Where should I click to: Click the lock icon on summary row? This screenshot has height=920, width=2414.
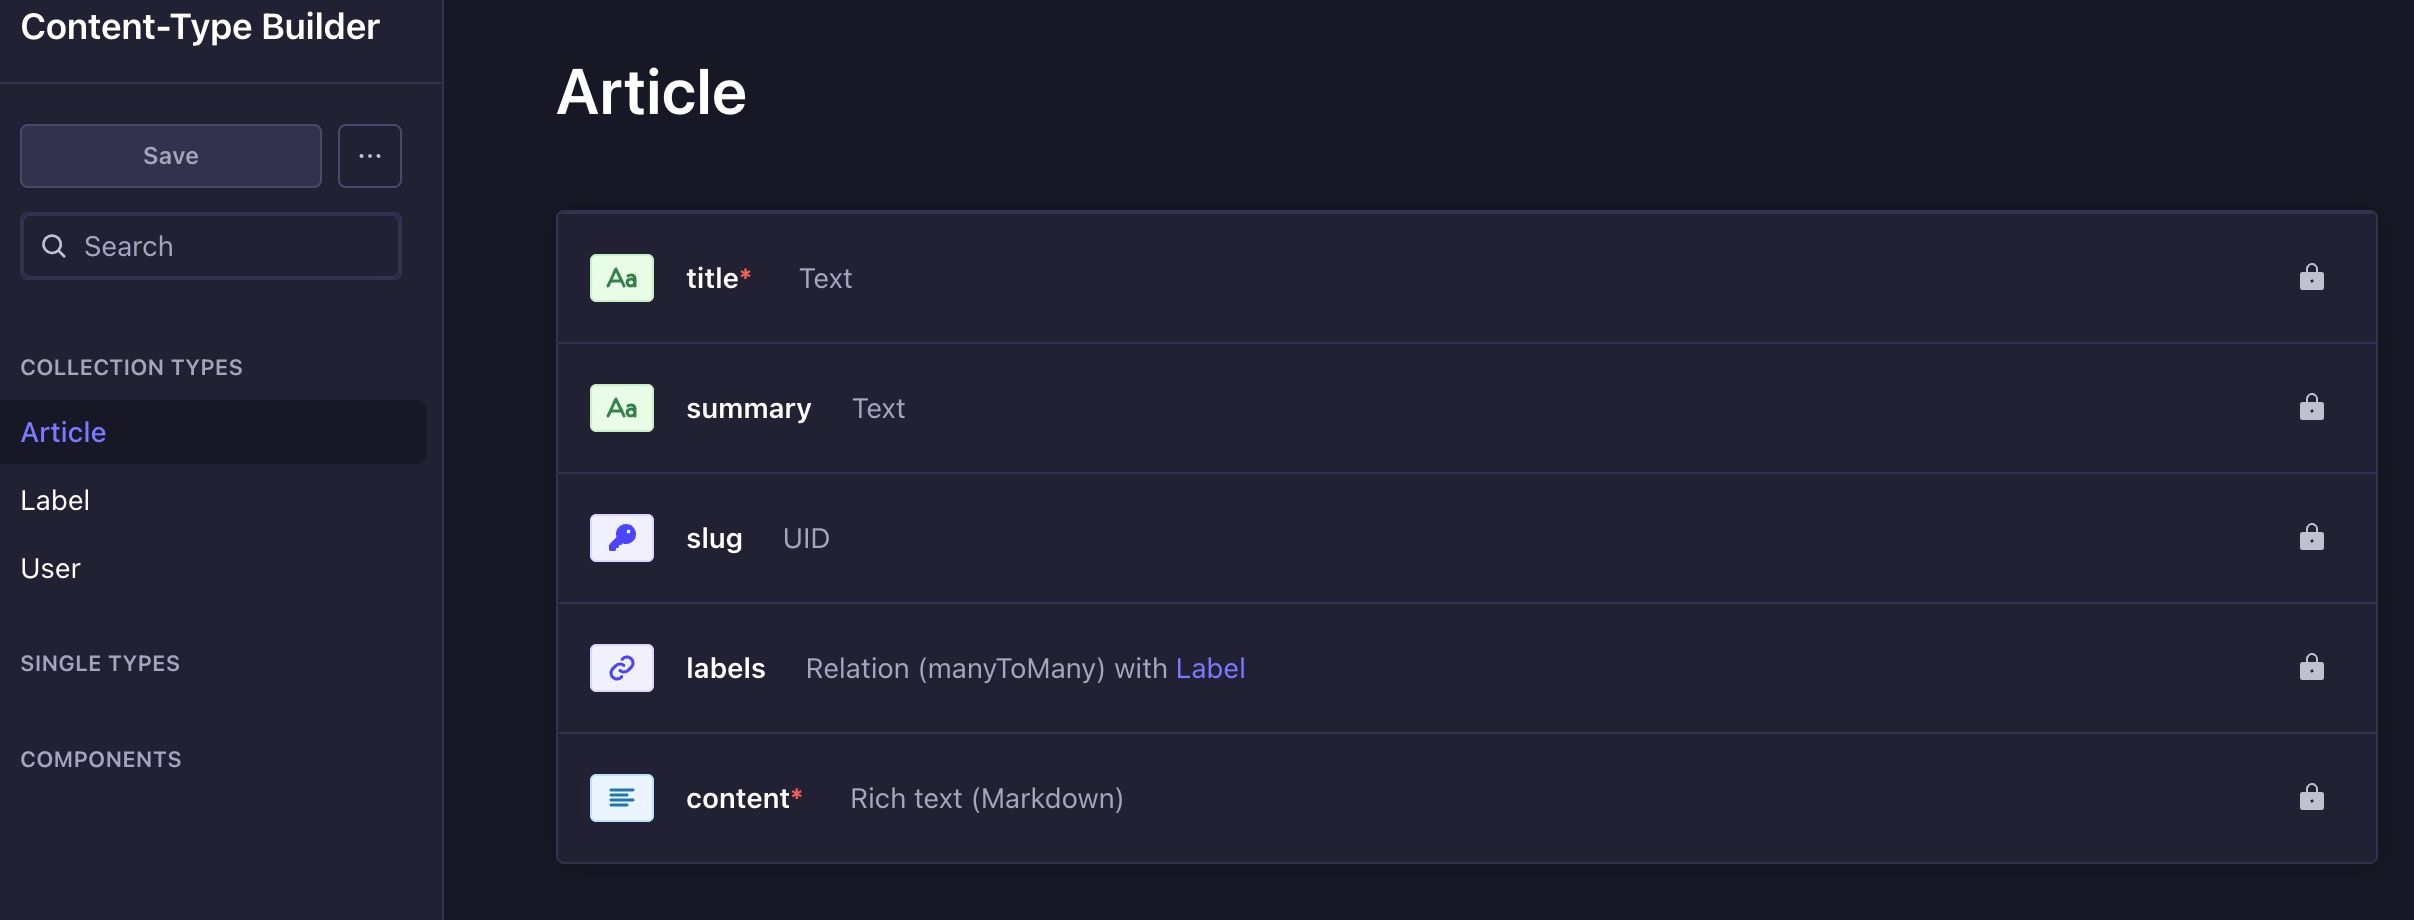point(2311,407)
